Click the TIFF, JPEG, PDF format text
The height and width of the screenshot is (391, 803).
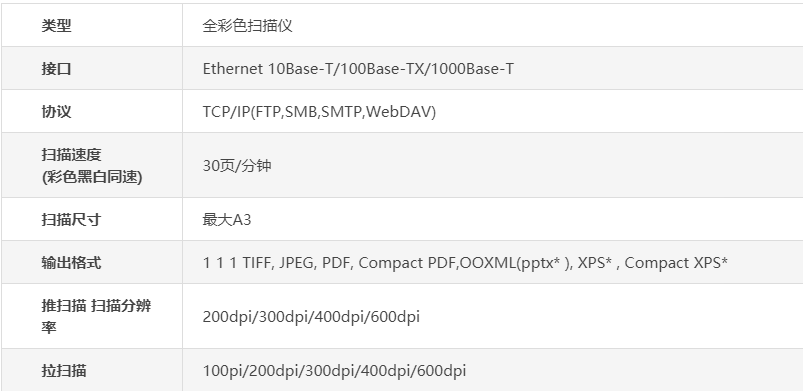[296, 263]
